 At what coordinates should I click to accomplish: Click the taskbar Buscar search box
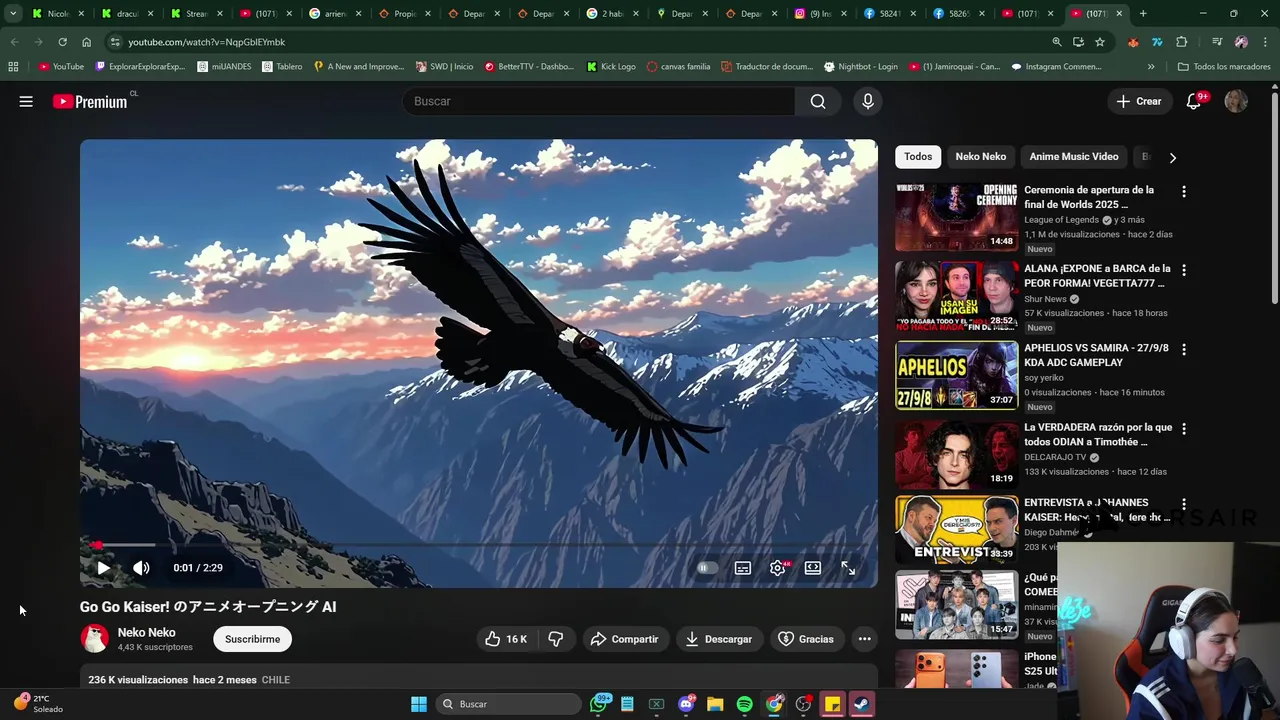pyautogui.click(x=510, y=704)
